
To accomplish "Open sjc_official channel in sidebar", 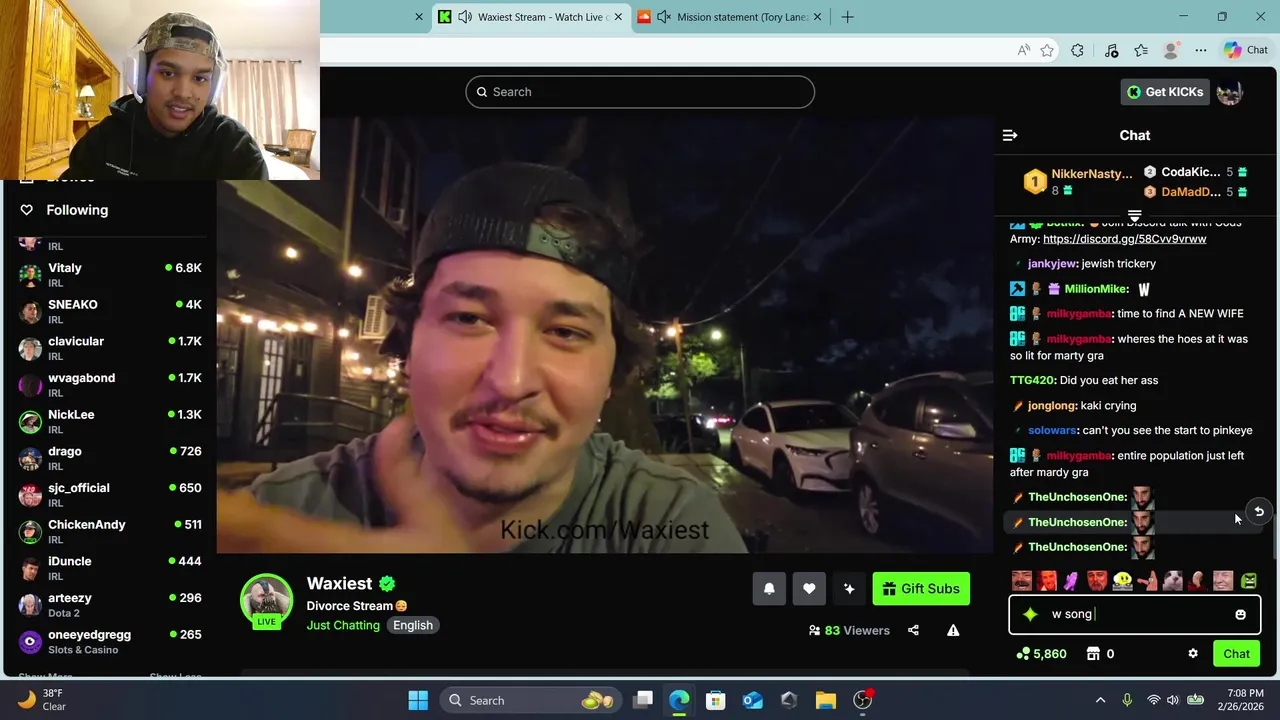I will tap(110, 495).
